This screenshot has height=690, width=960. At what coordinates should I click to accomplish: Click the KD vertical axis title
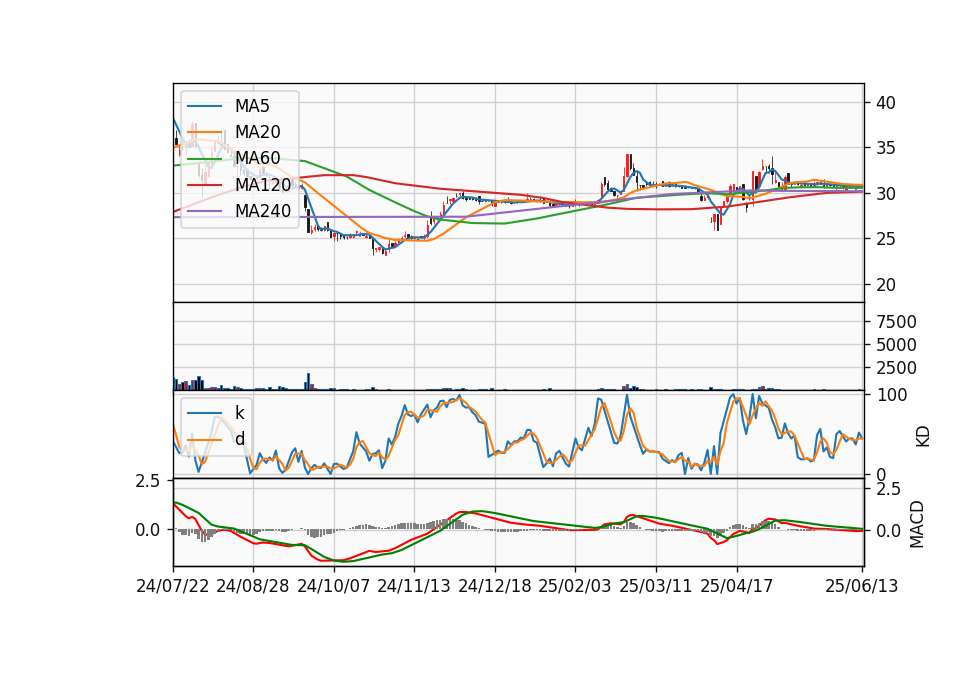pyautogui.click(x=923, y=437)
